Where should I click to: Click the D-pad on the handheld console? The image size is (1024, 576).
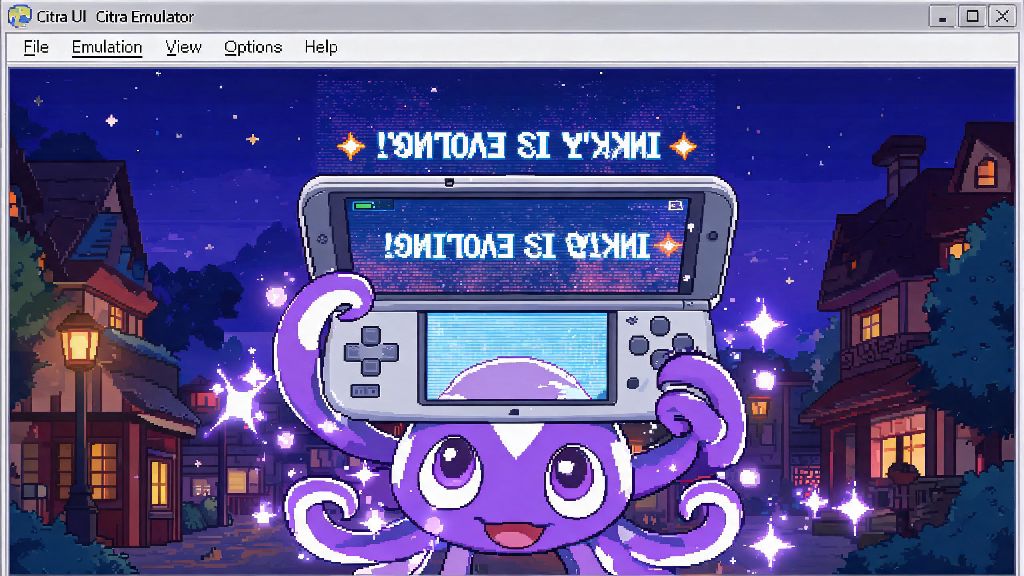[x=371, y=351]
